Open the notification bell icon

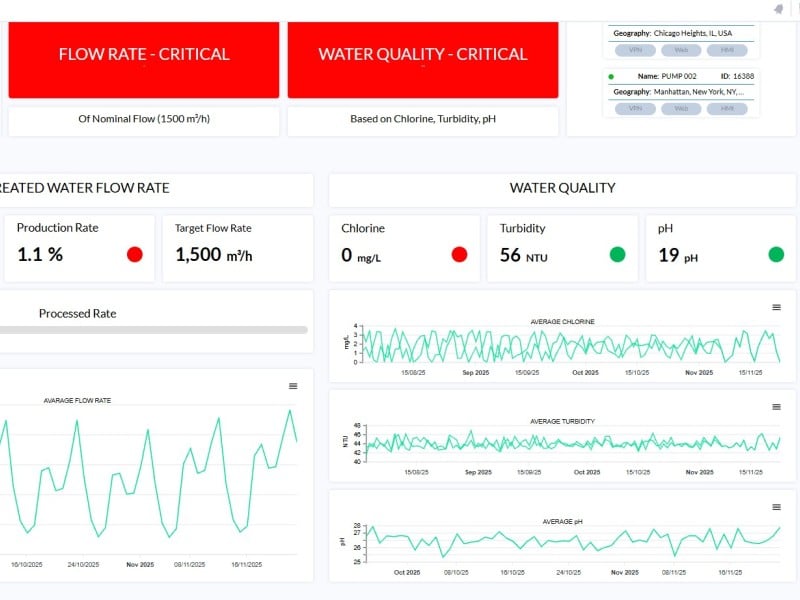(778, 9)
